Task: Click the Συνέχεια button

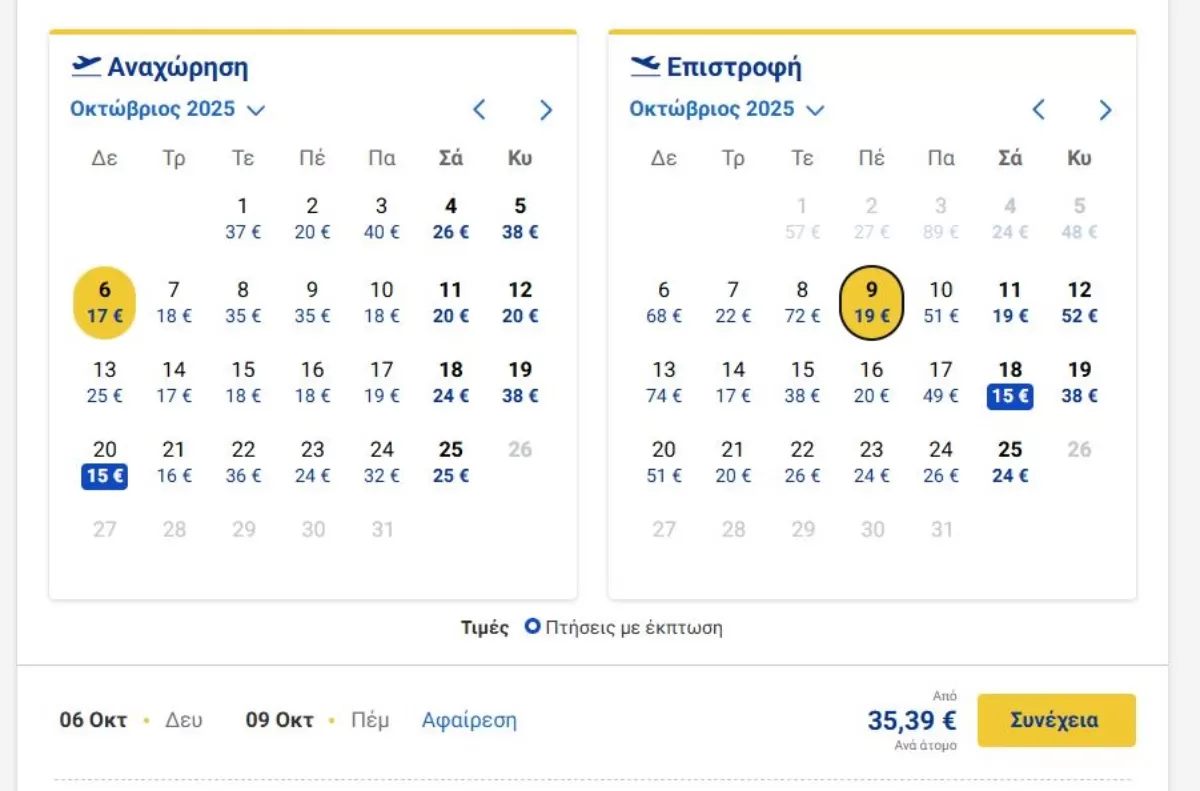Action: pyautogui.click(x=1056, y=720)
